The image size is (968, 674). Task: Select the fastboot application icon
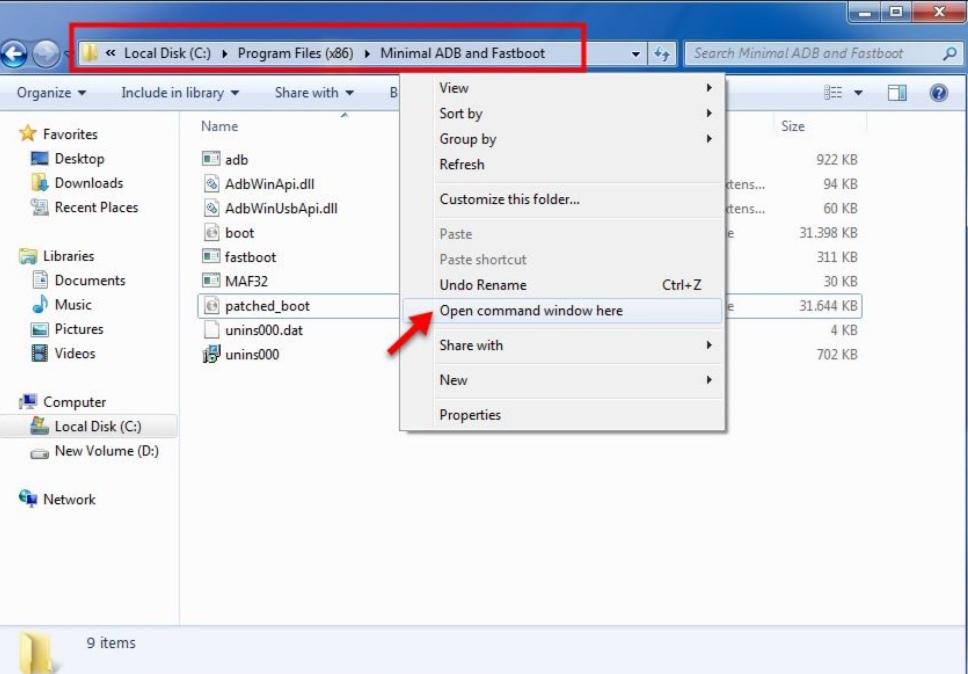click(211, 256)
